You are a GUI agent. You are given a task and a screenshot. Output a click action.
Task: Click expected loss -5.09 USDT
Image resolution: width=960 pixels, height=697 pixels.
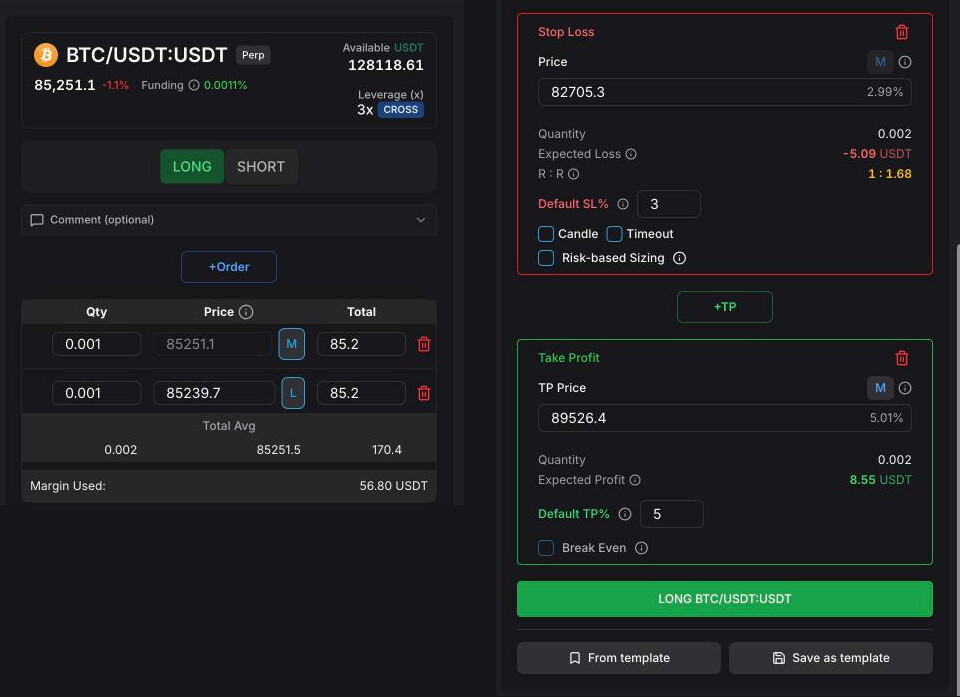click(x=877, y=154)
